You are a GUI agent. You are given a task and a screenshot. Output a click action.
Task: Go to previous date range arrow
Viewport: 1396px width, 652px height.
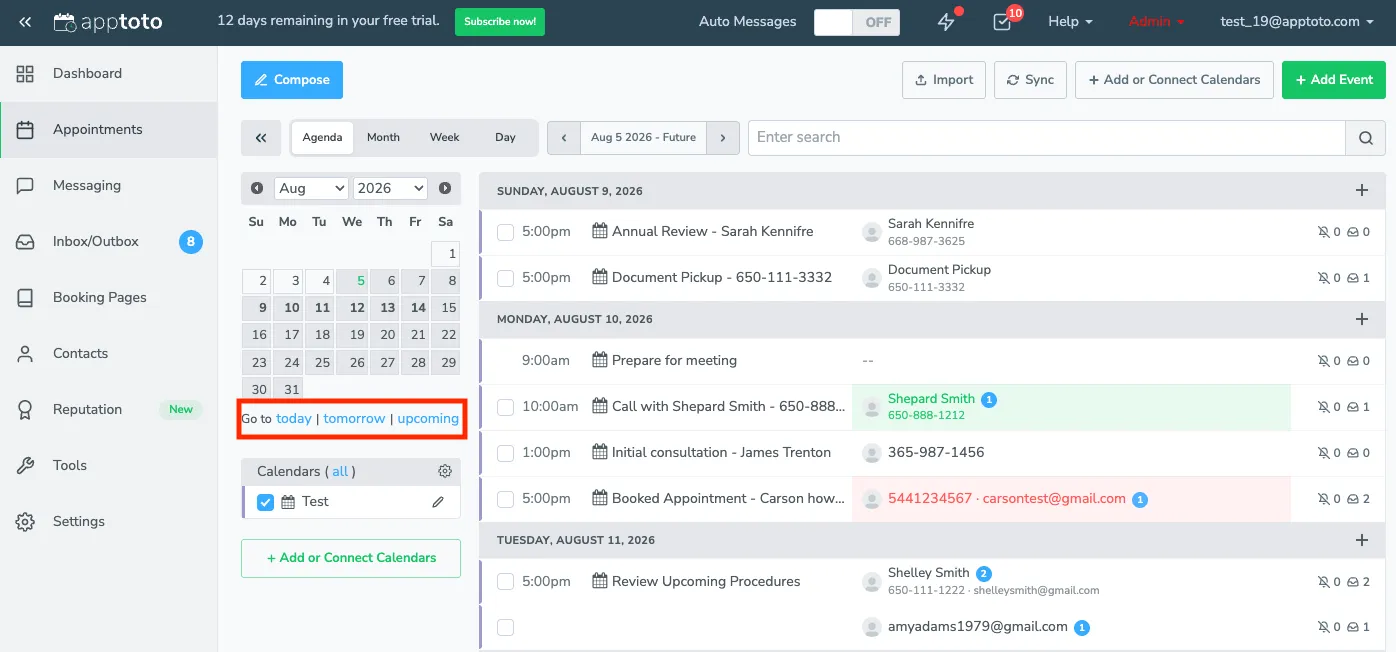[x=564, y=138]
